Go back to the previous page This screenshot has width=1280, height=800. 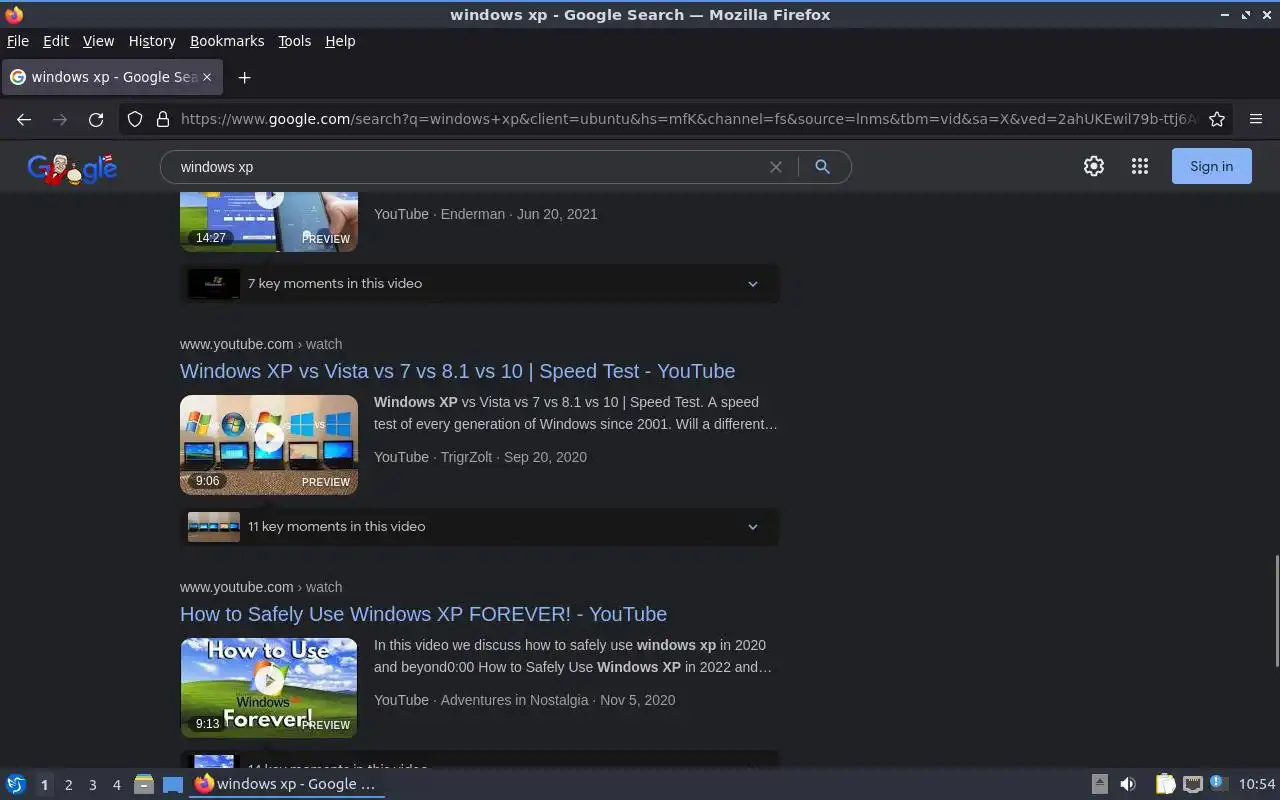(x=24, y=119)
